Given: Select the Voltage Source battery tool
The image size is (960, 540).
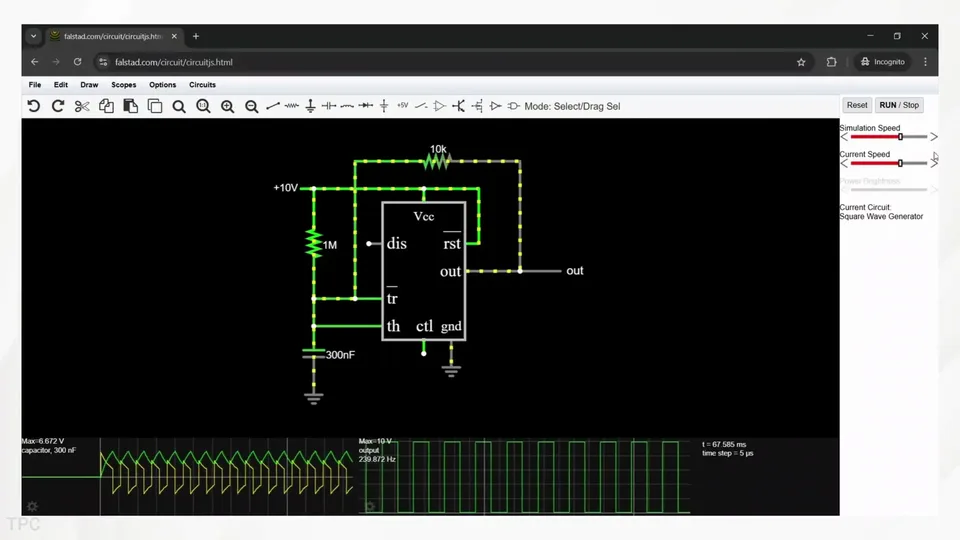Looking at the screenshot, I should (384, 106).
